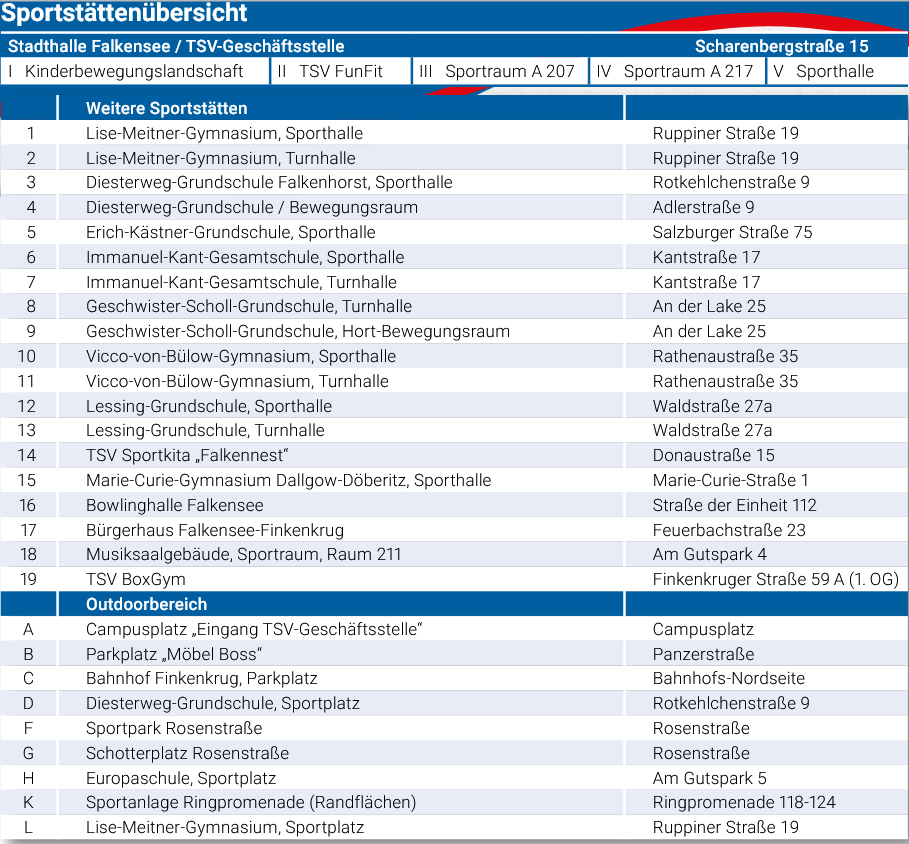This screenshot has width=909, height=844.
Task: Select 'Sportpark Rosenstraße' row
Action: pos(454,728)
